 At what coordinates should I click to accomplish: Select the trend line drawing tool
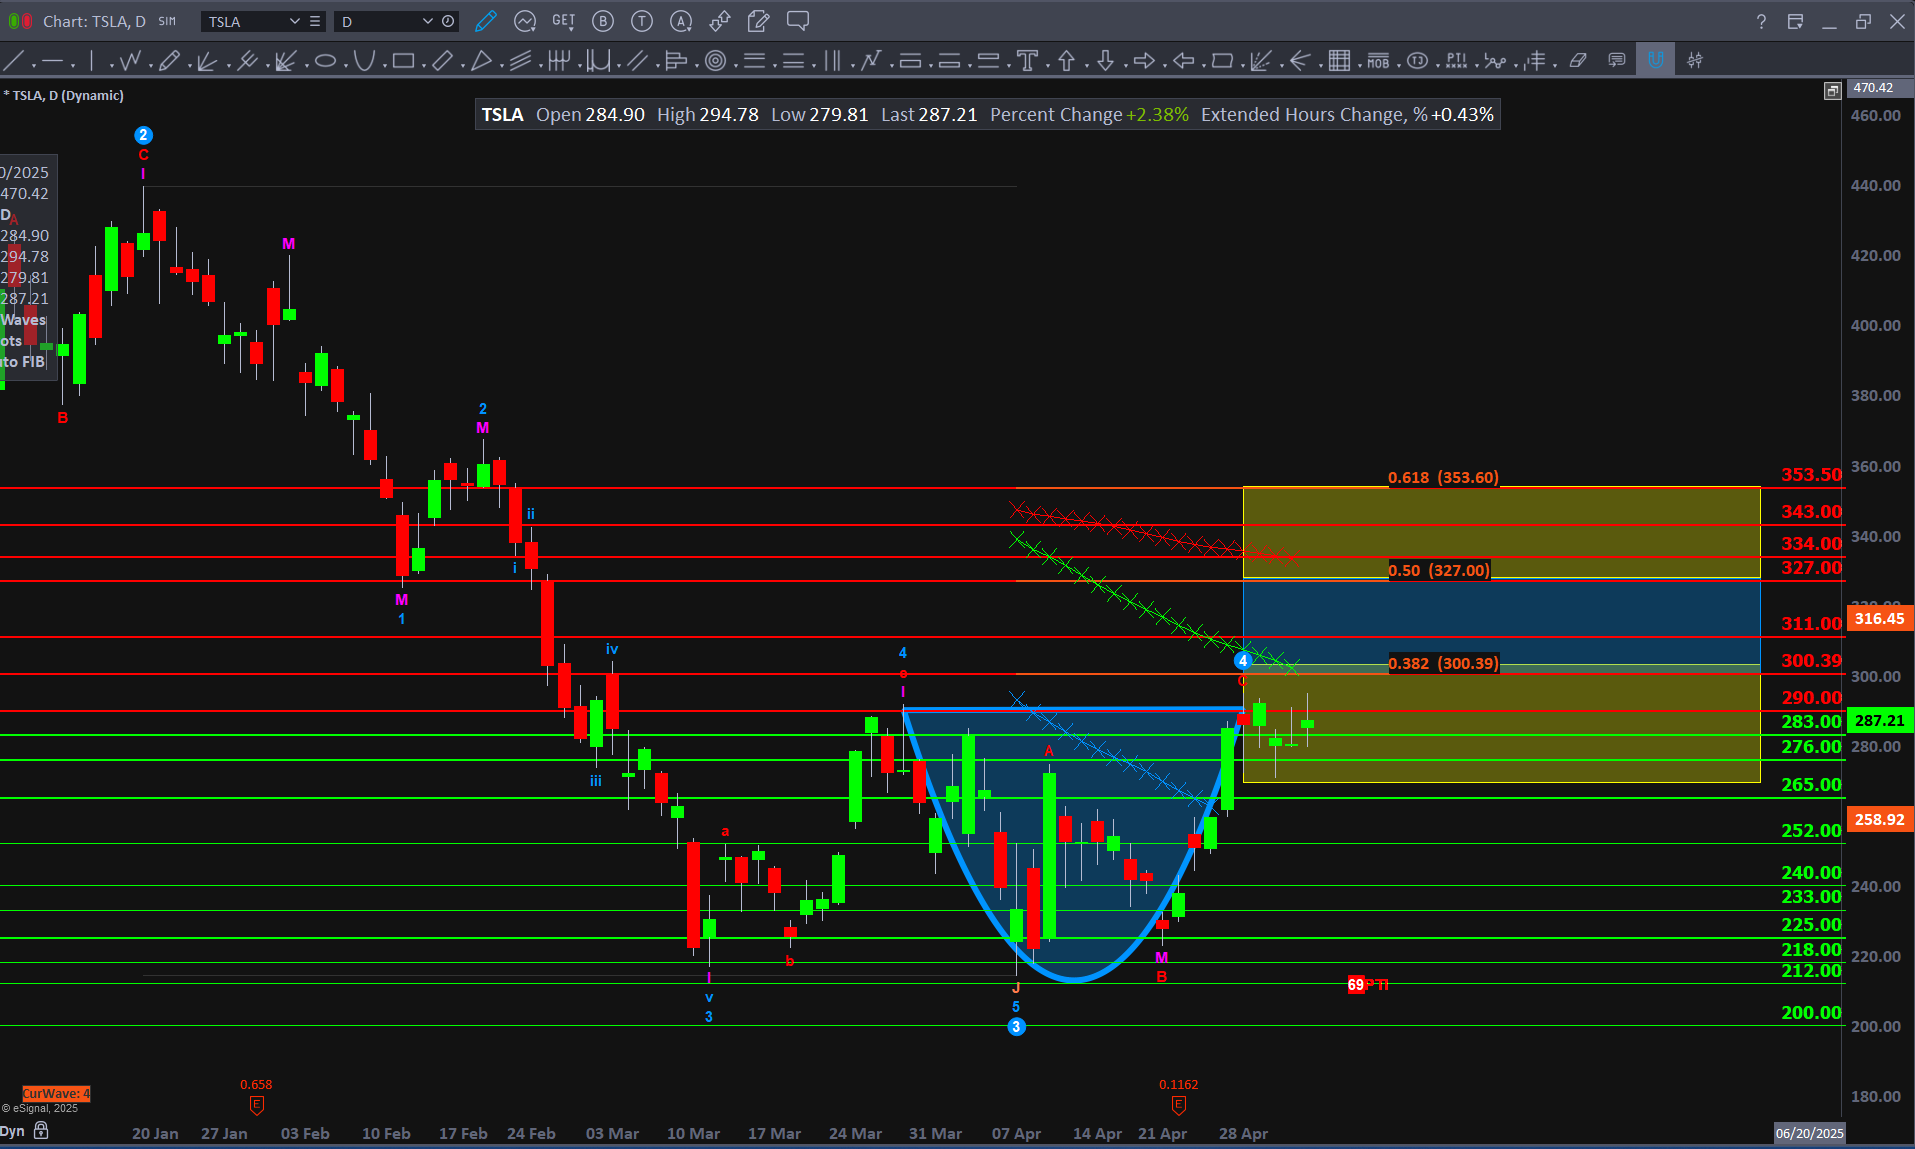[14, 61]
